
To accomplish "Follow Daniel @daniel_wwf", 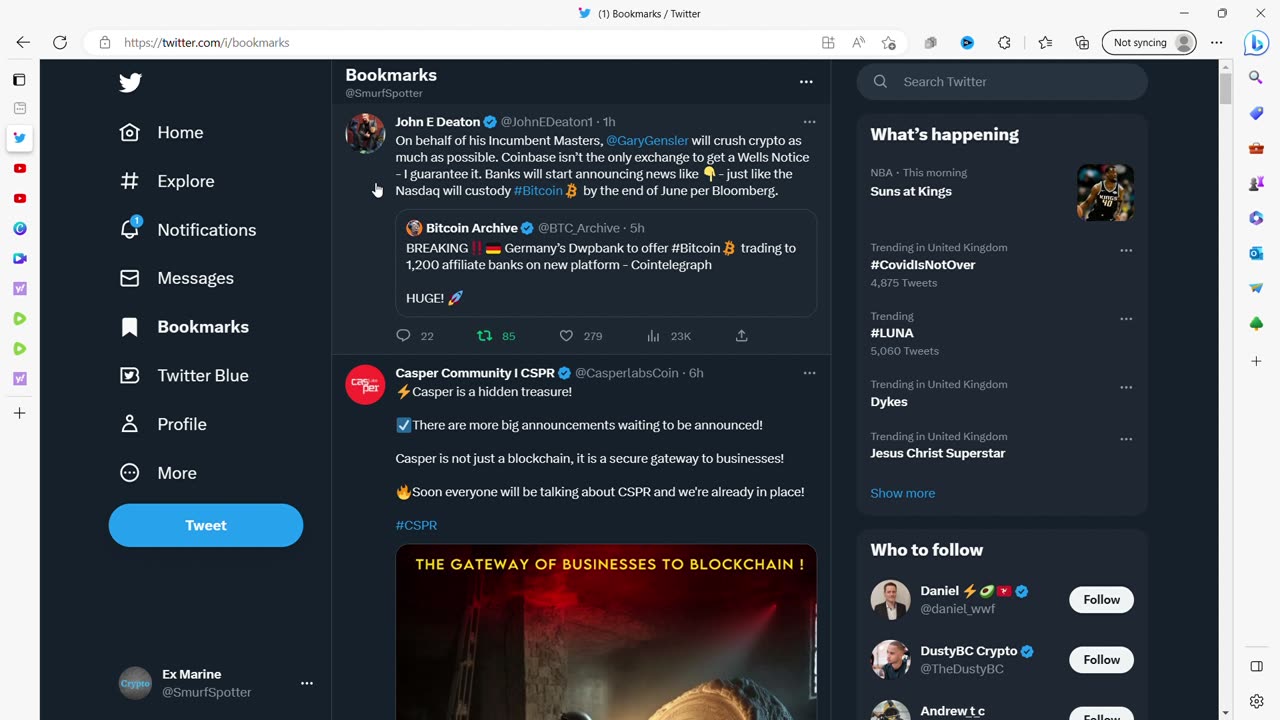I will pos(1101,600).
